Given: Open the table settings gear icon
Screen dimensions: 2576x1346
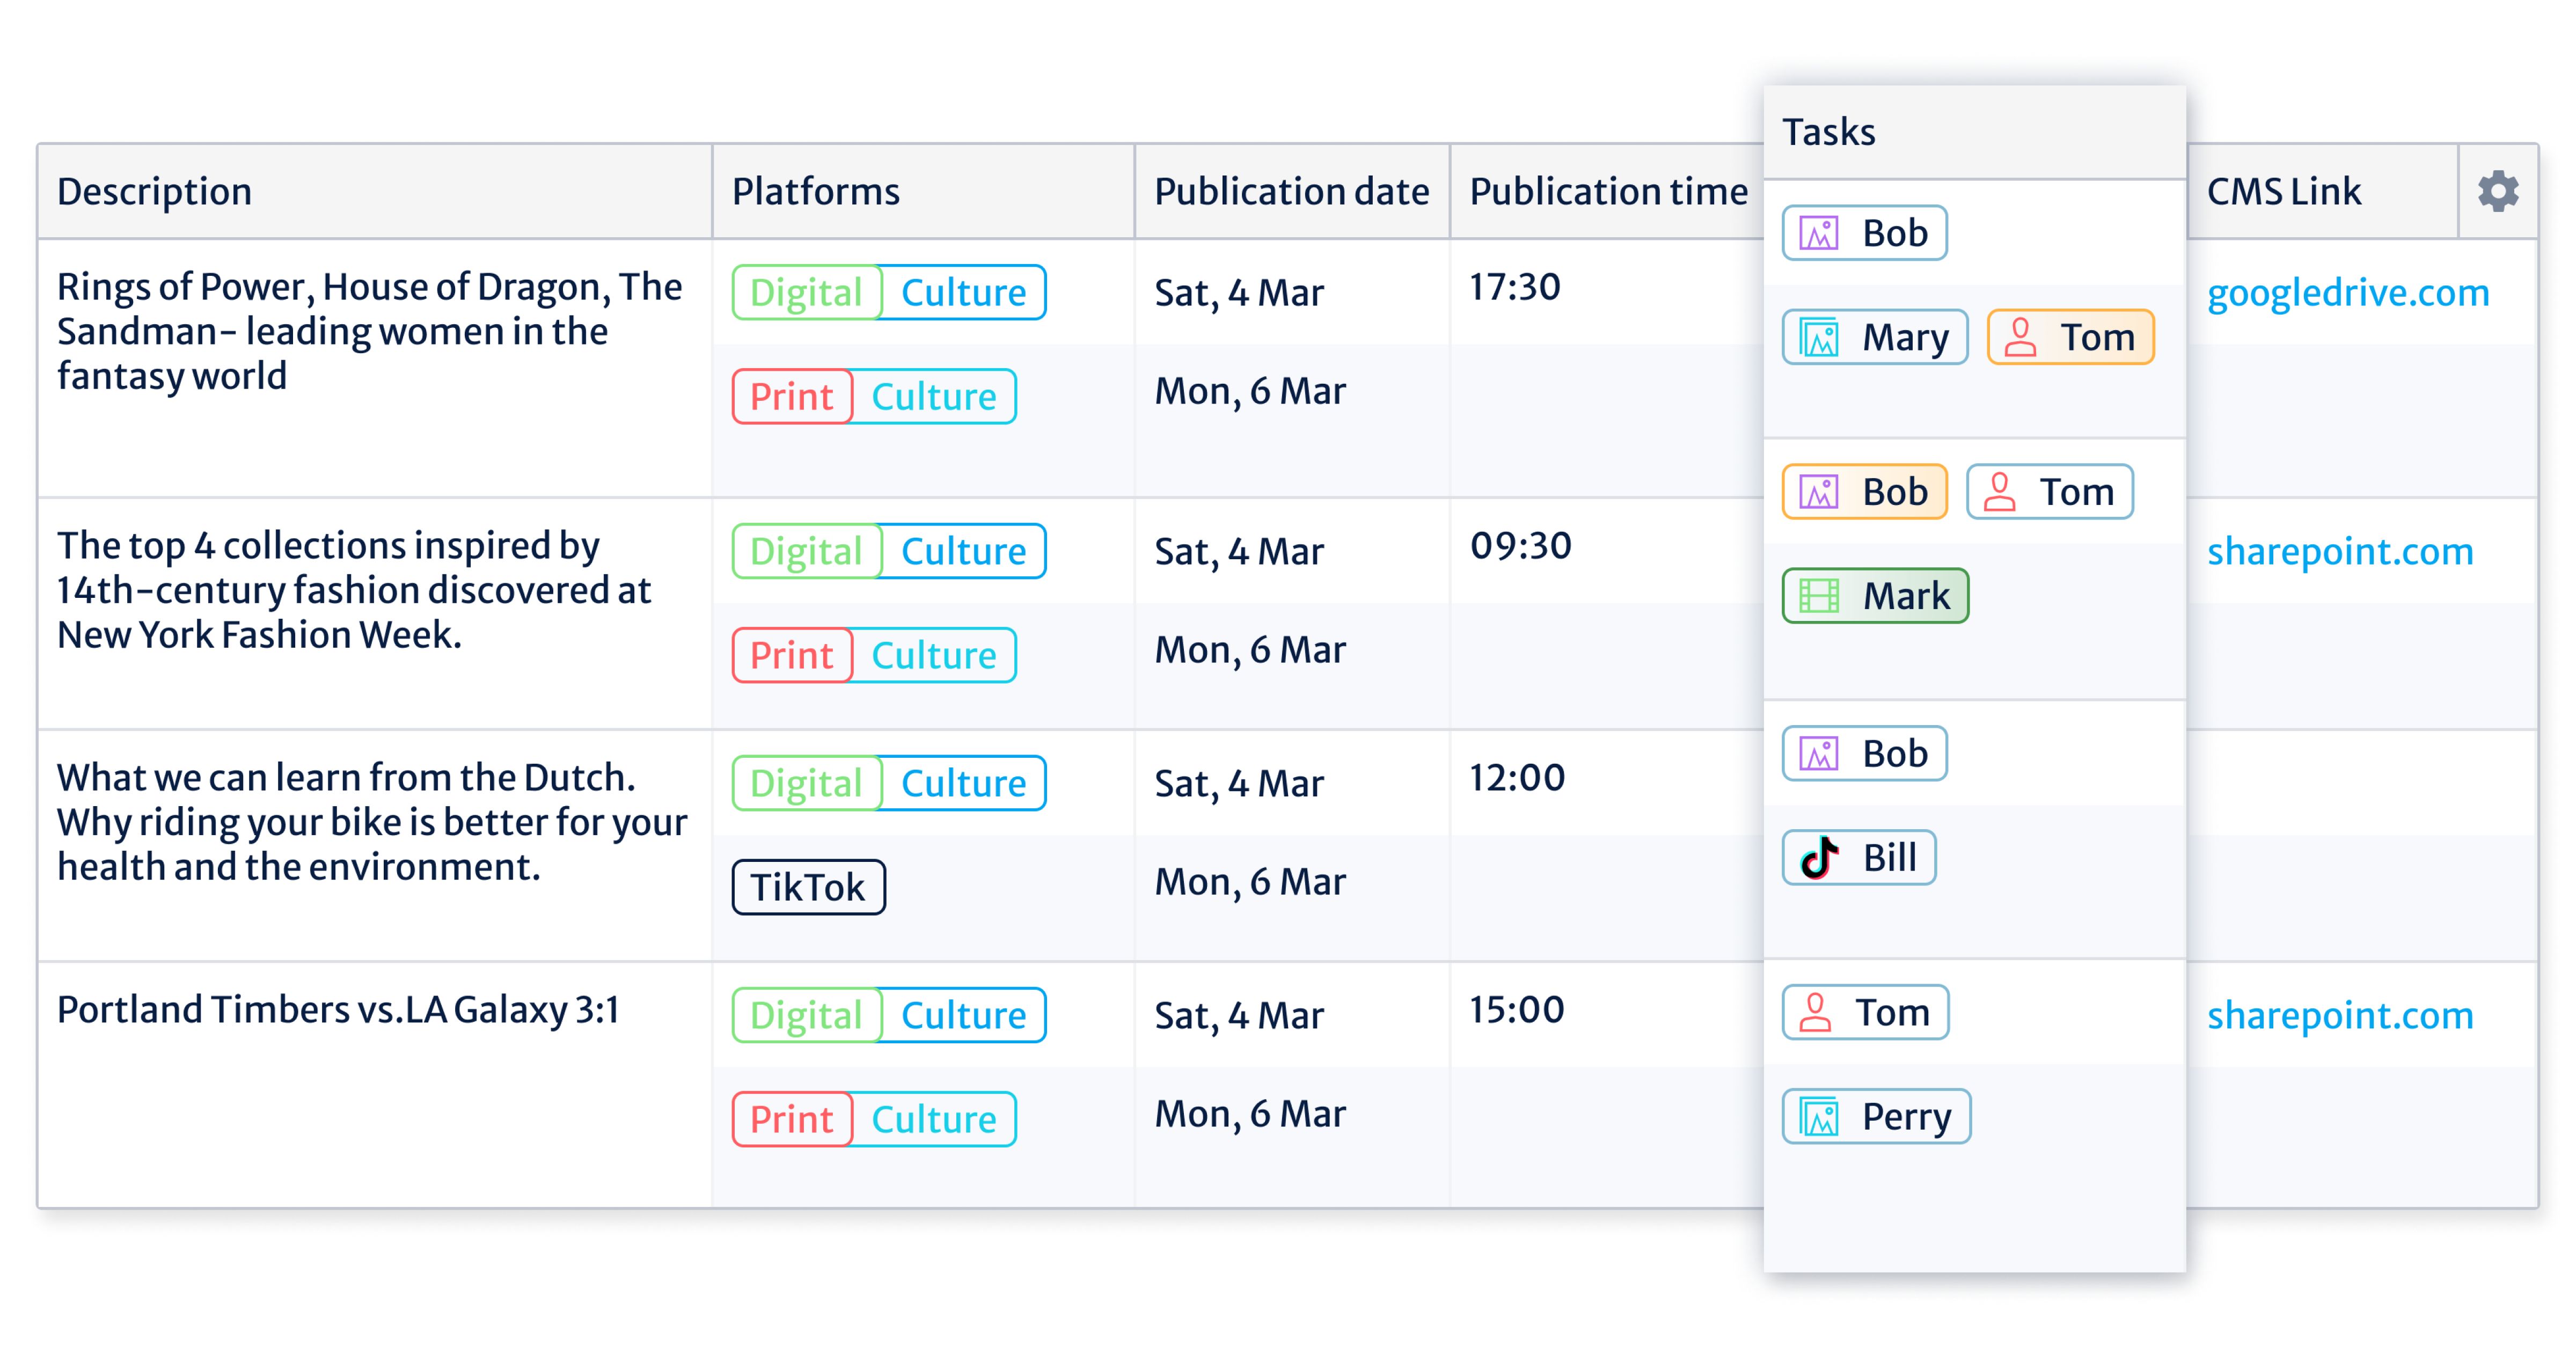Looking at the screenshot, I should click(2497, 191).
